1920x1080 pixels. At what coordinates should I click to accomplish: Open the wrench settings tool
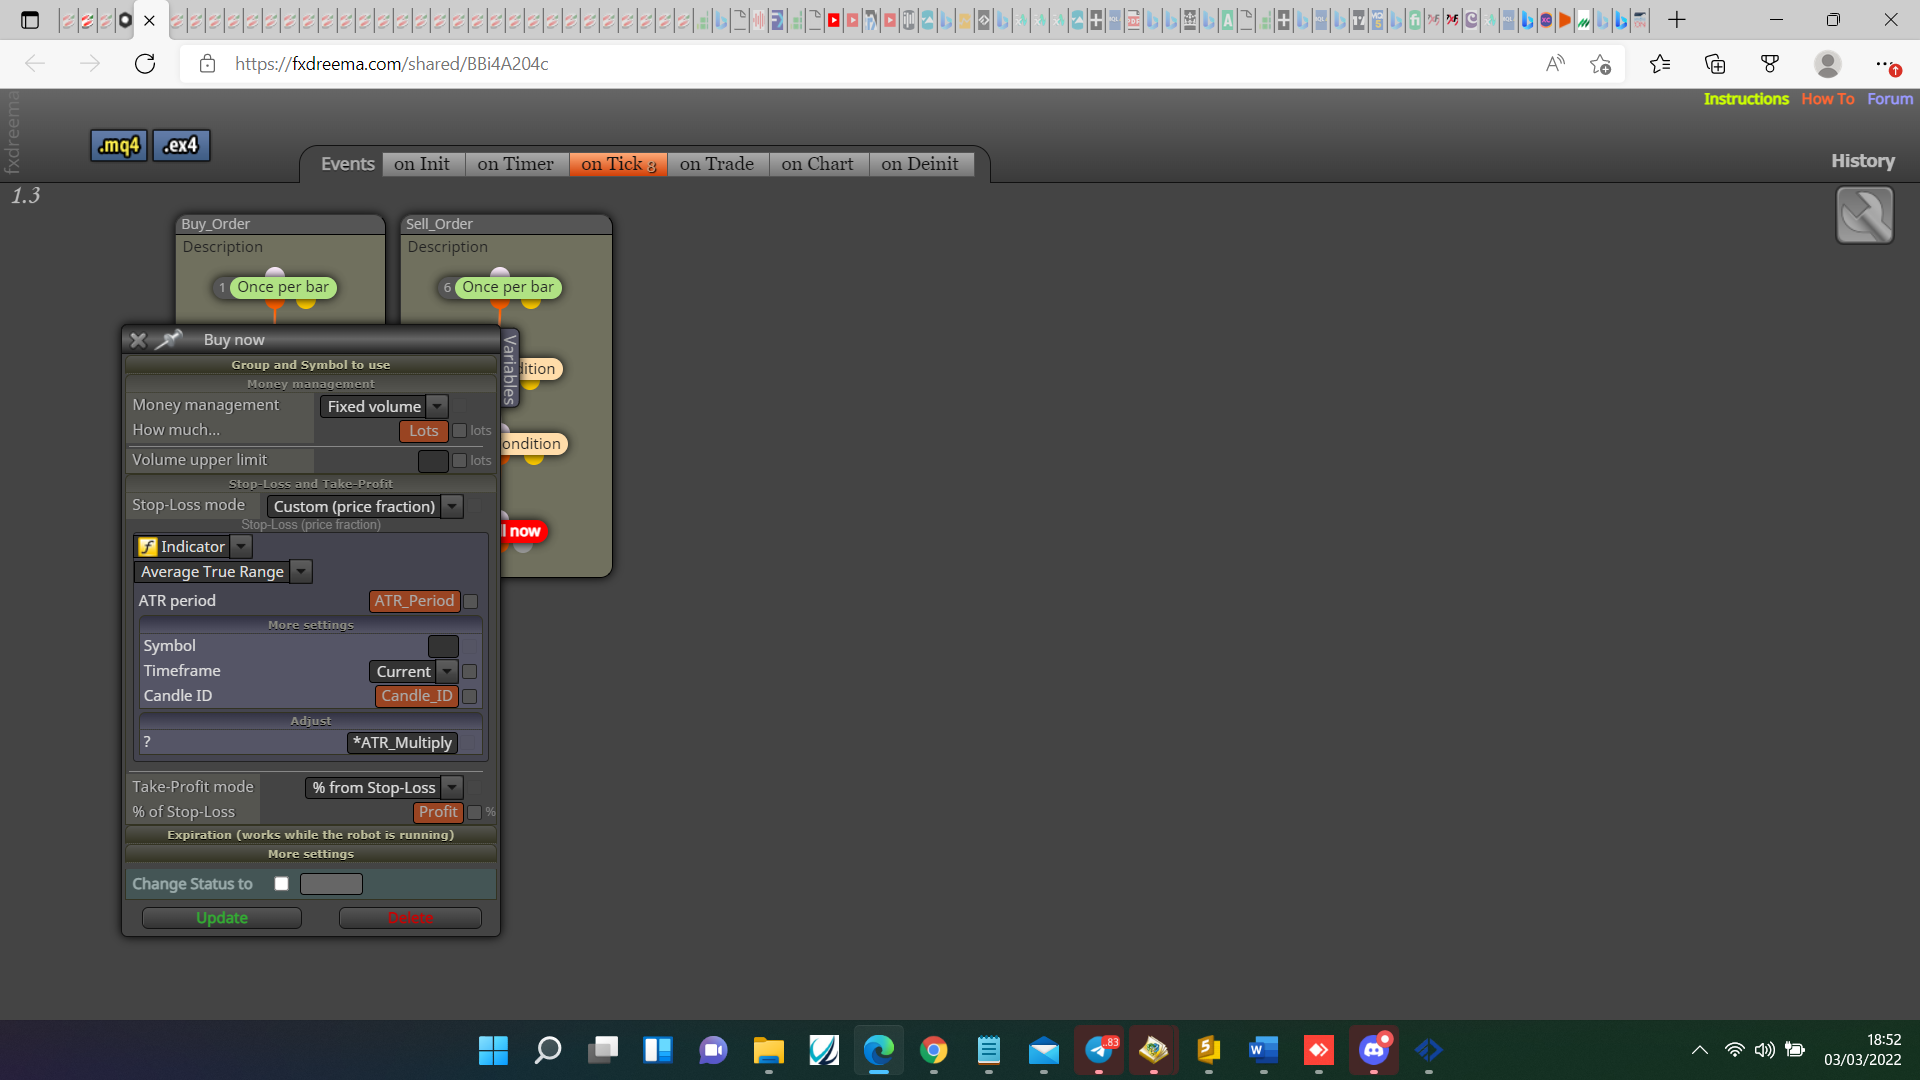tap(1864, 215)
